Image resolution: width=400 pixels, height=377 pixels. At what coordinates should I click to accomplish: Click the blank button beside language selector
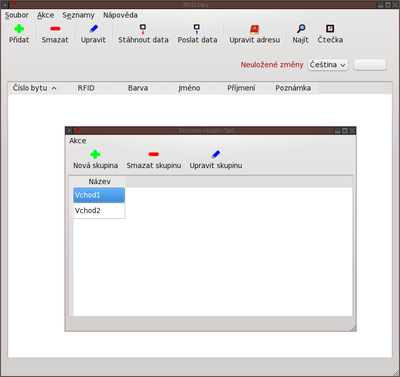[x=370, y=65]
